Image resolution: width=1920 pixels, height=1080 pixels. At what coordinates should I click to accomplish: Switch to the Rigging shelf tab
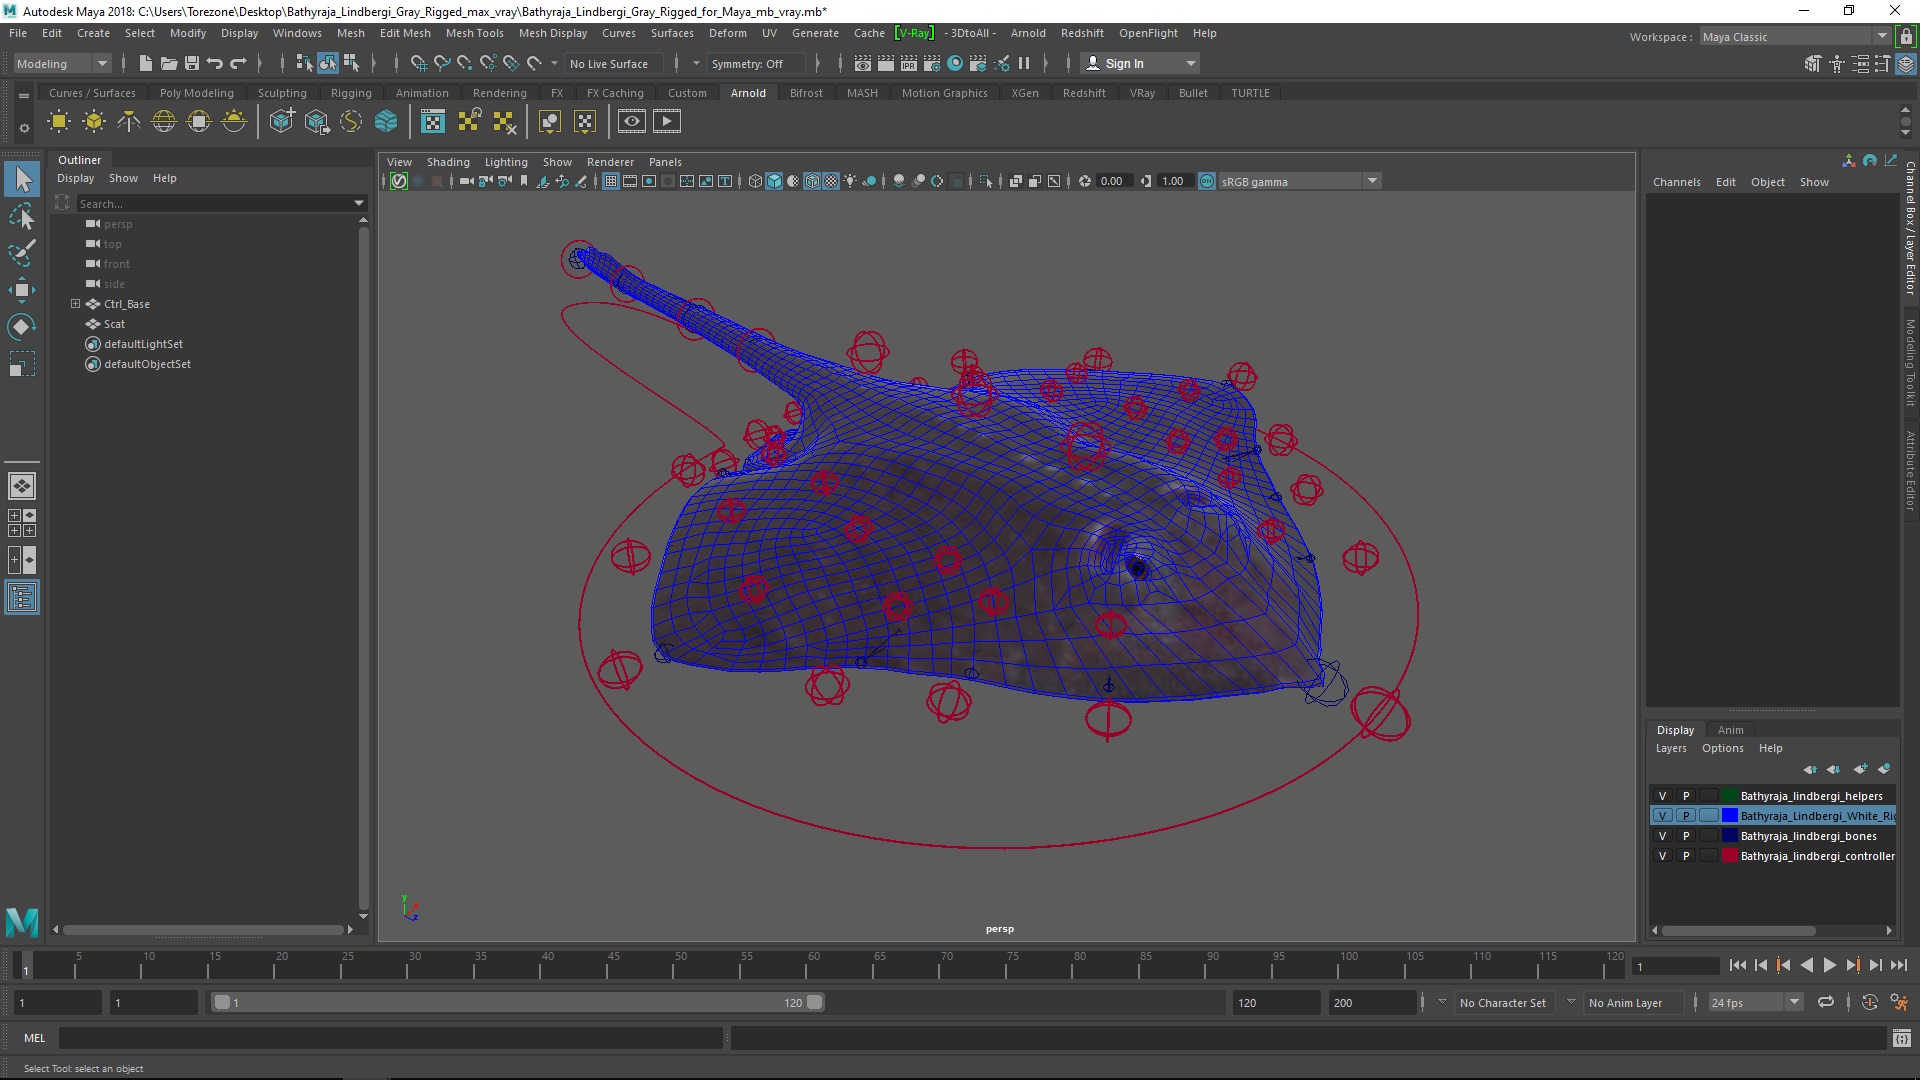[x=351, y=93]
